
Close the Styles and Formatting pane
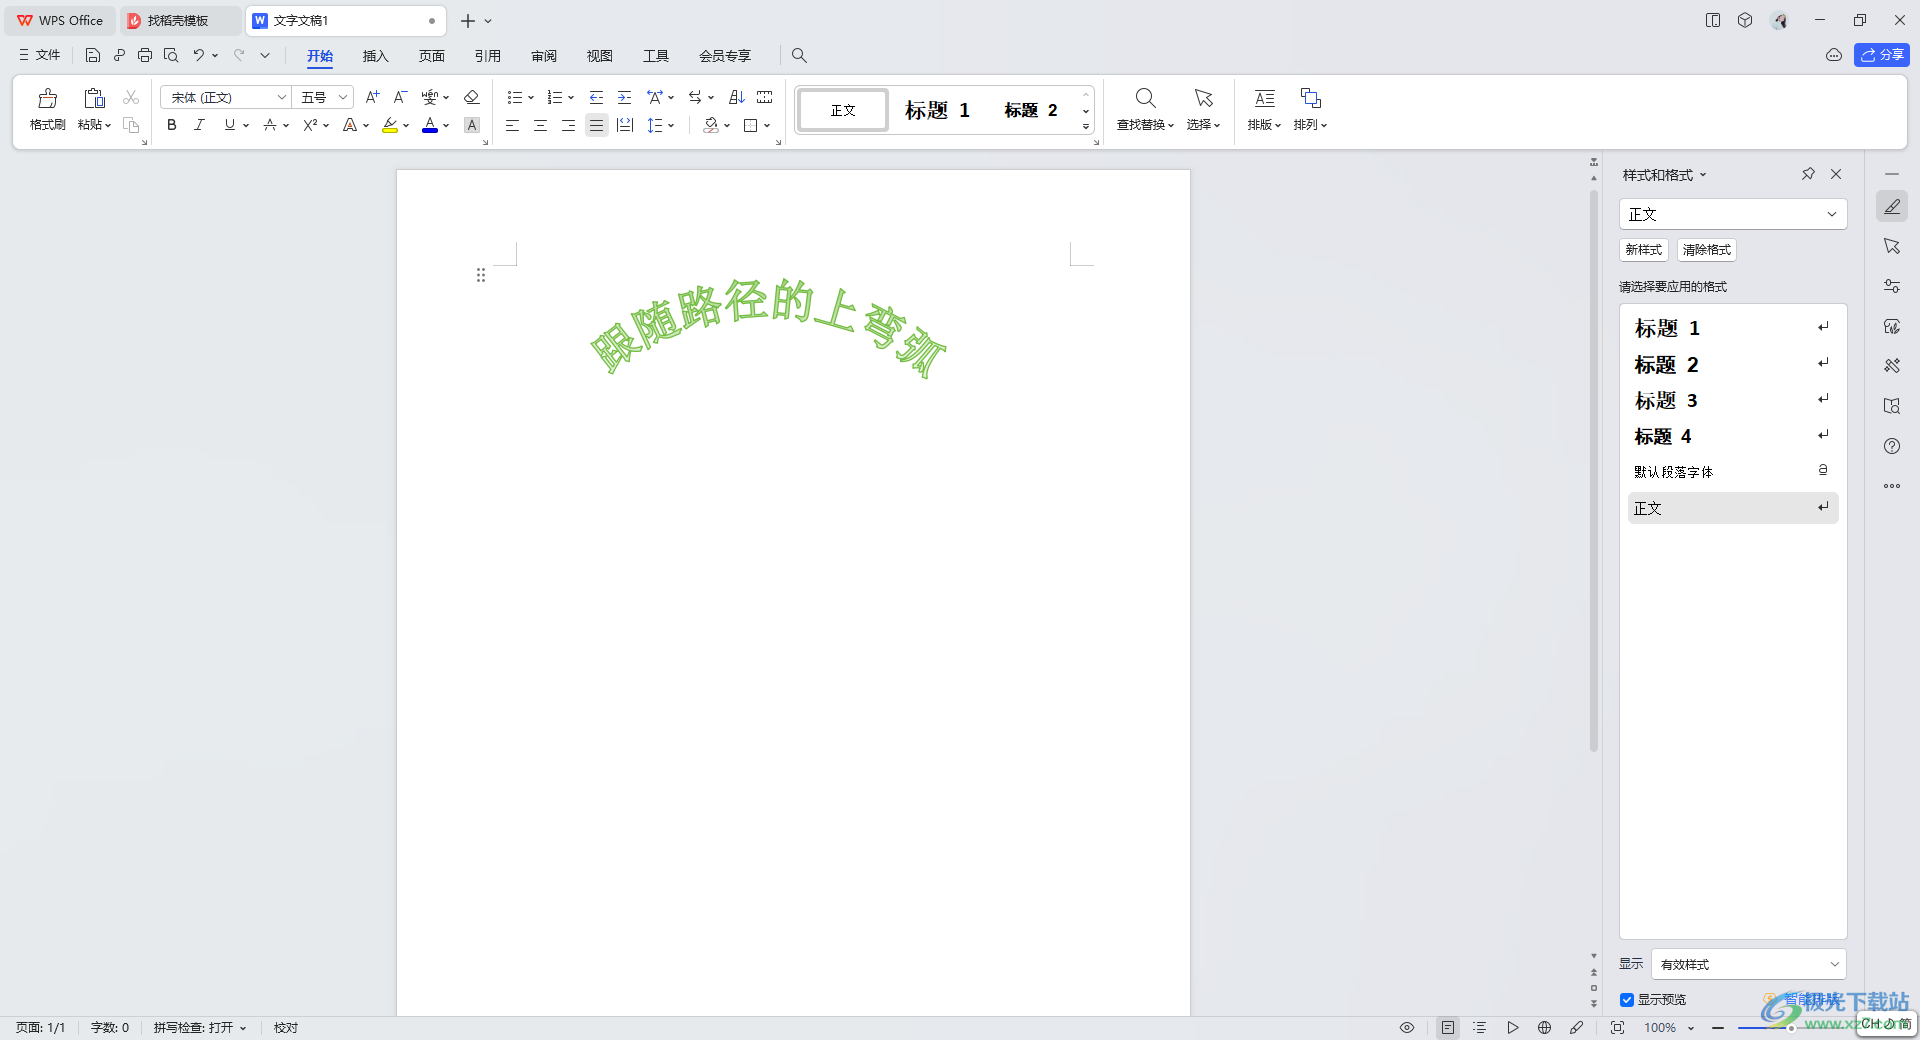tap(1836, 174)
